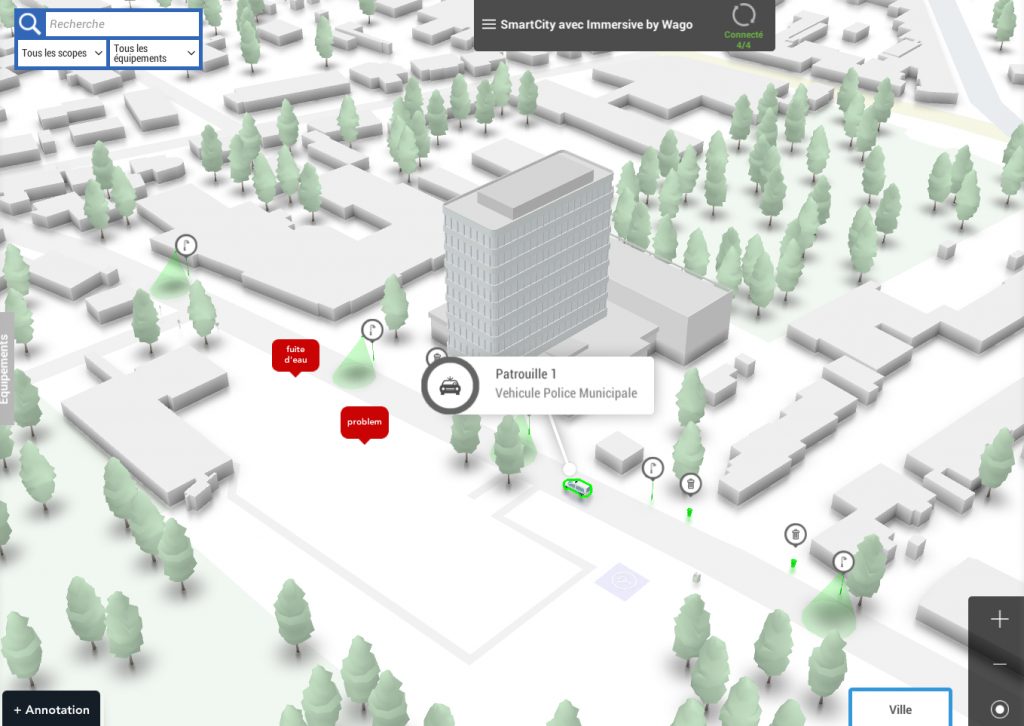Click the '+ Annotation' button
Image resolution: width=1024 pixels, height=726 pixels.
(51, 709)
